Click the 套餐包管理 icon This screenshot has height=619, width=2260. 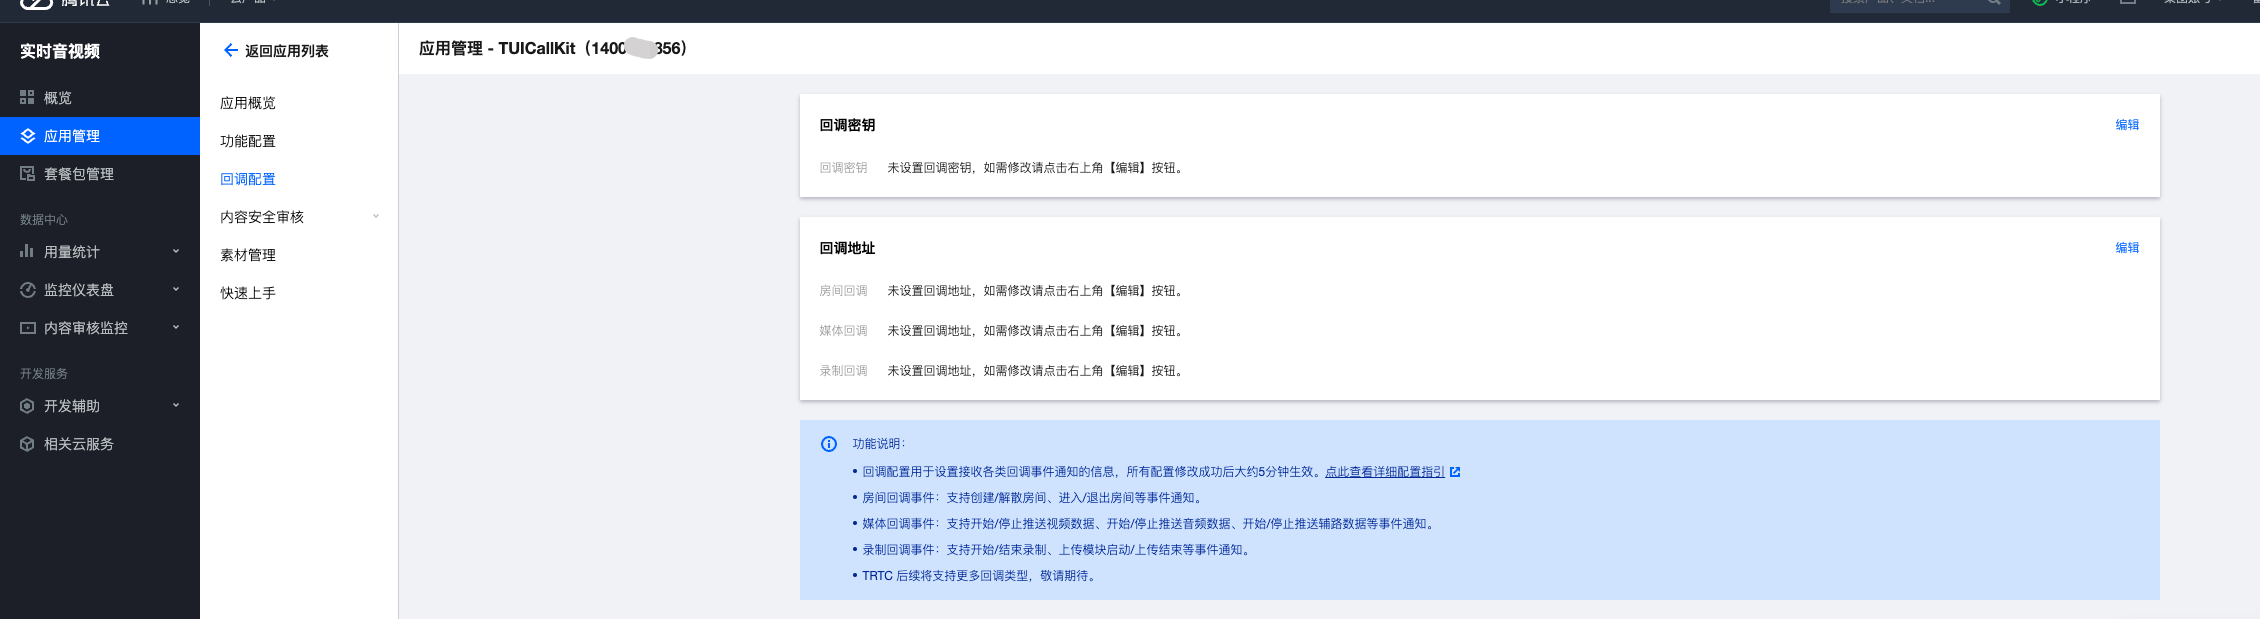coord(27,174)
